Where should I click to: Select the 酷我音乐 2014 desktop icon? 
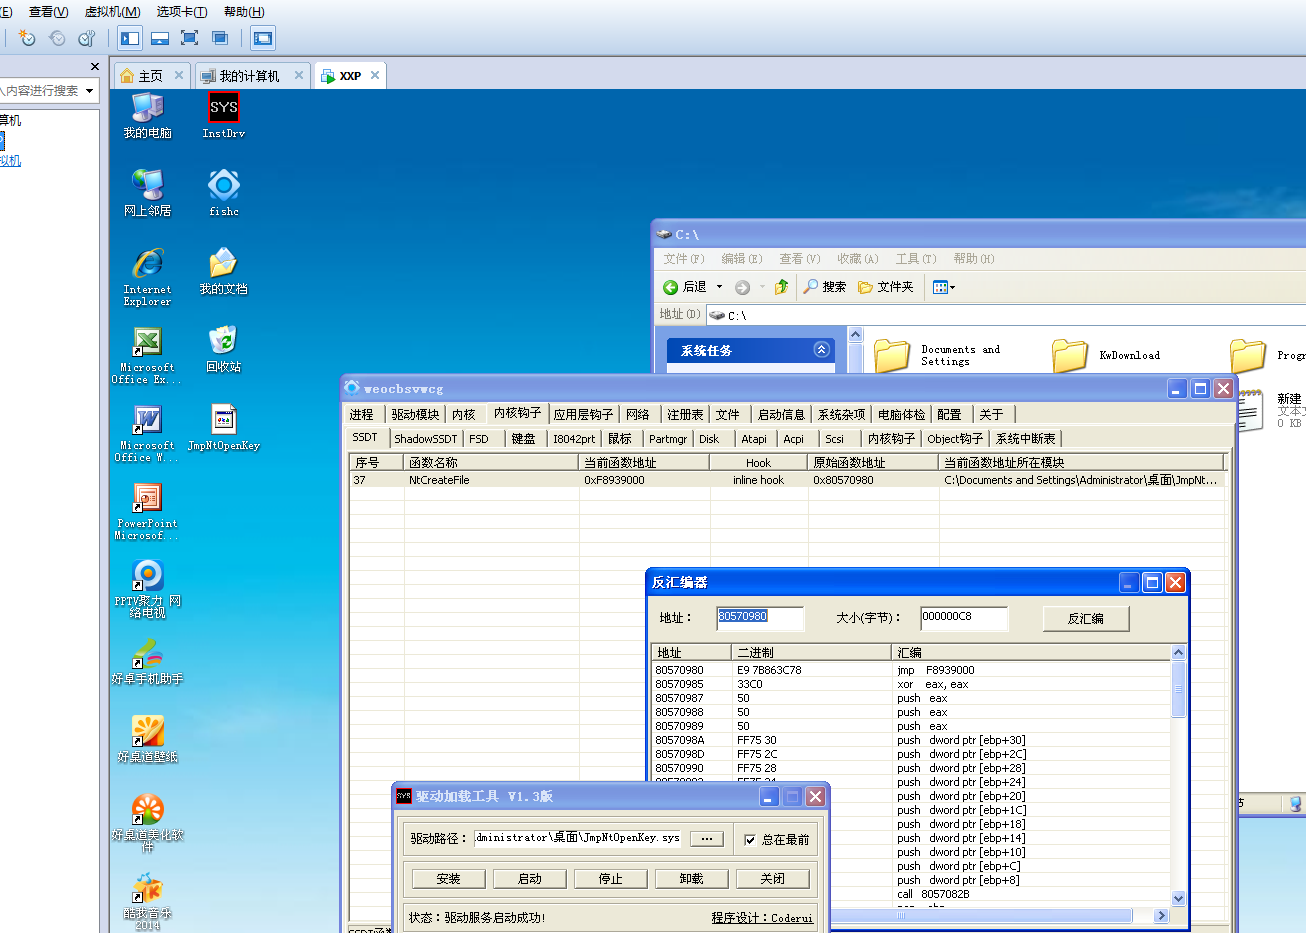(x=147, y=901)
